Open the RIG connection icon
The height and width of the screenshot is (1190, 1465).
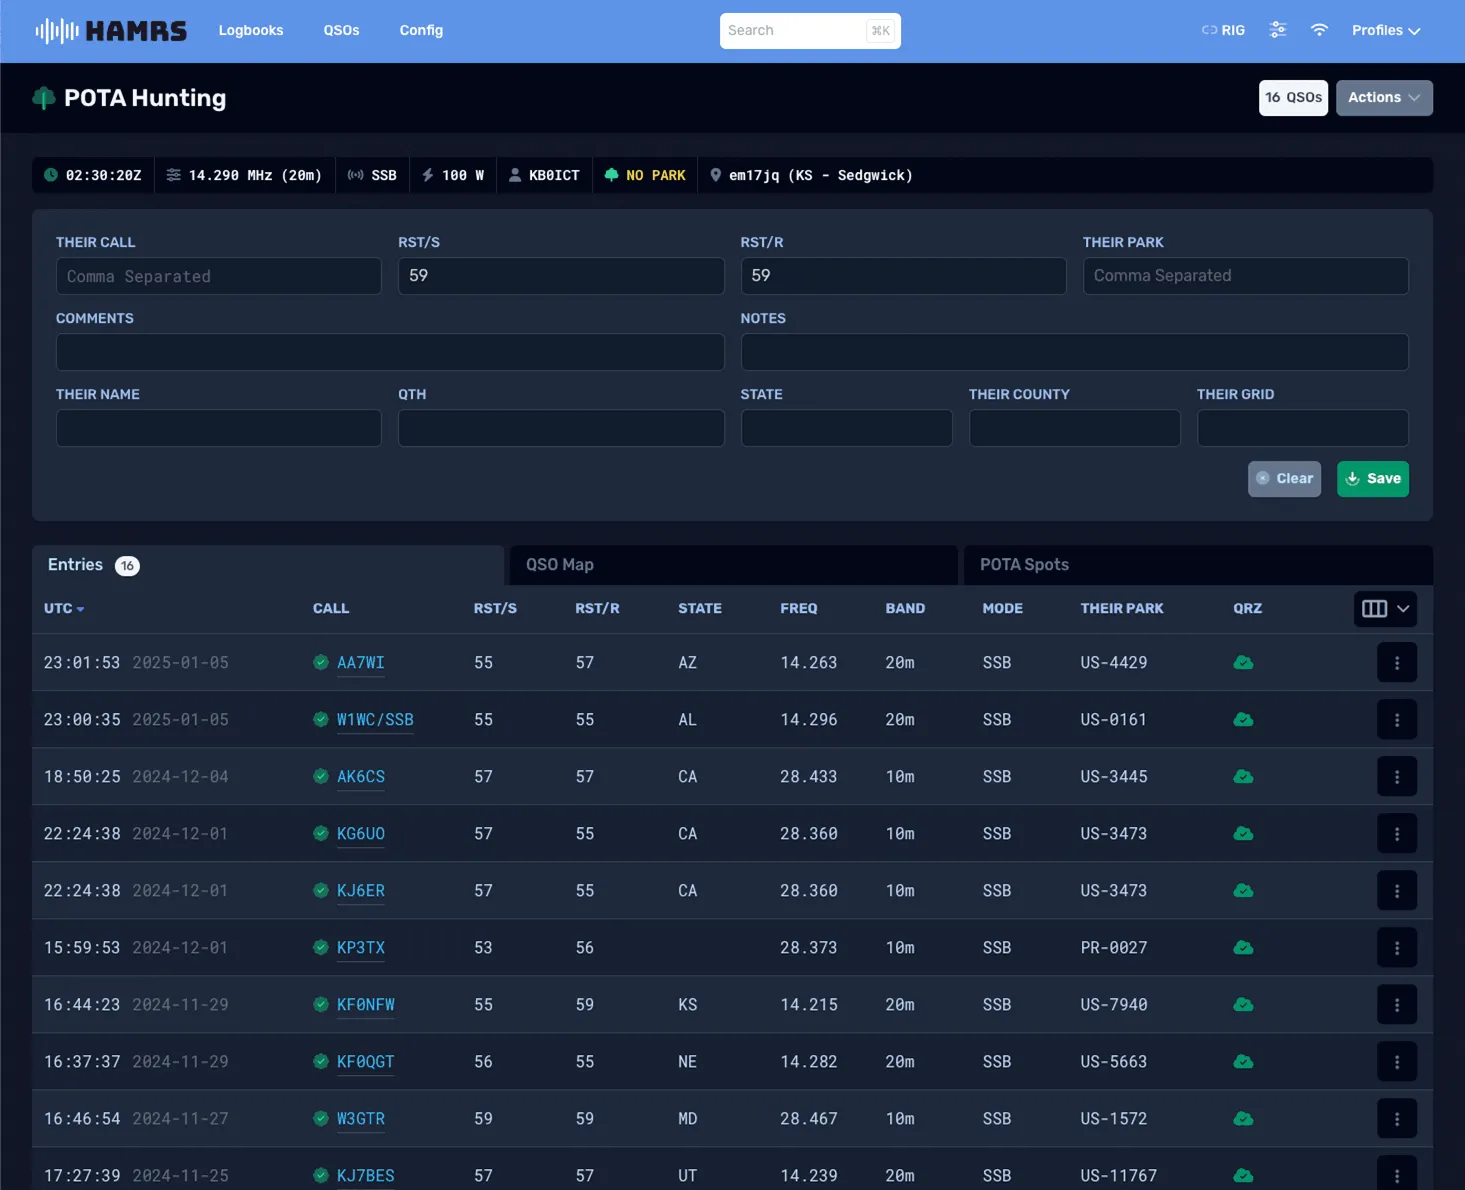pos(1223,31)
